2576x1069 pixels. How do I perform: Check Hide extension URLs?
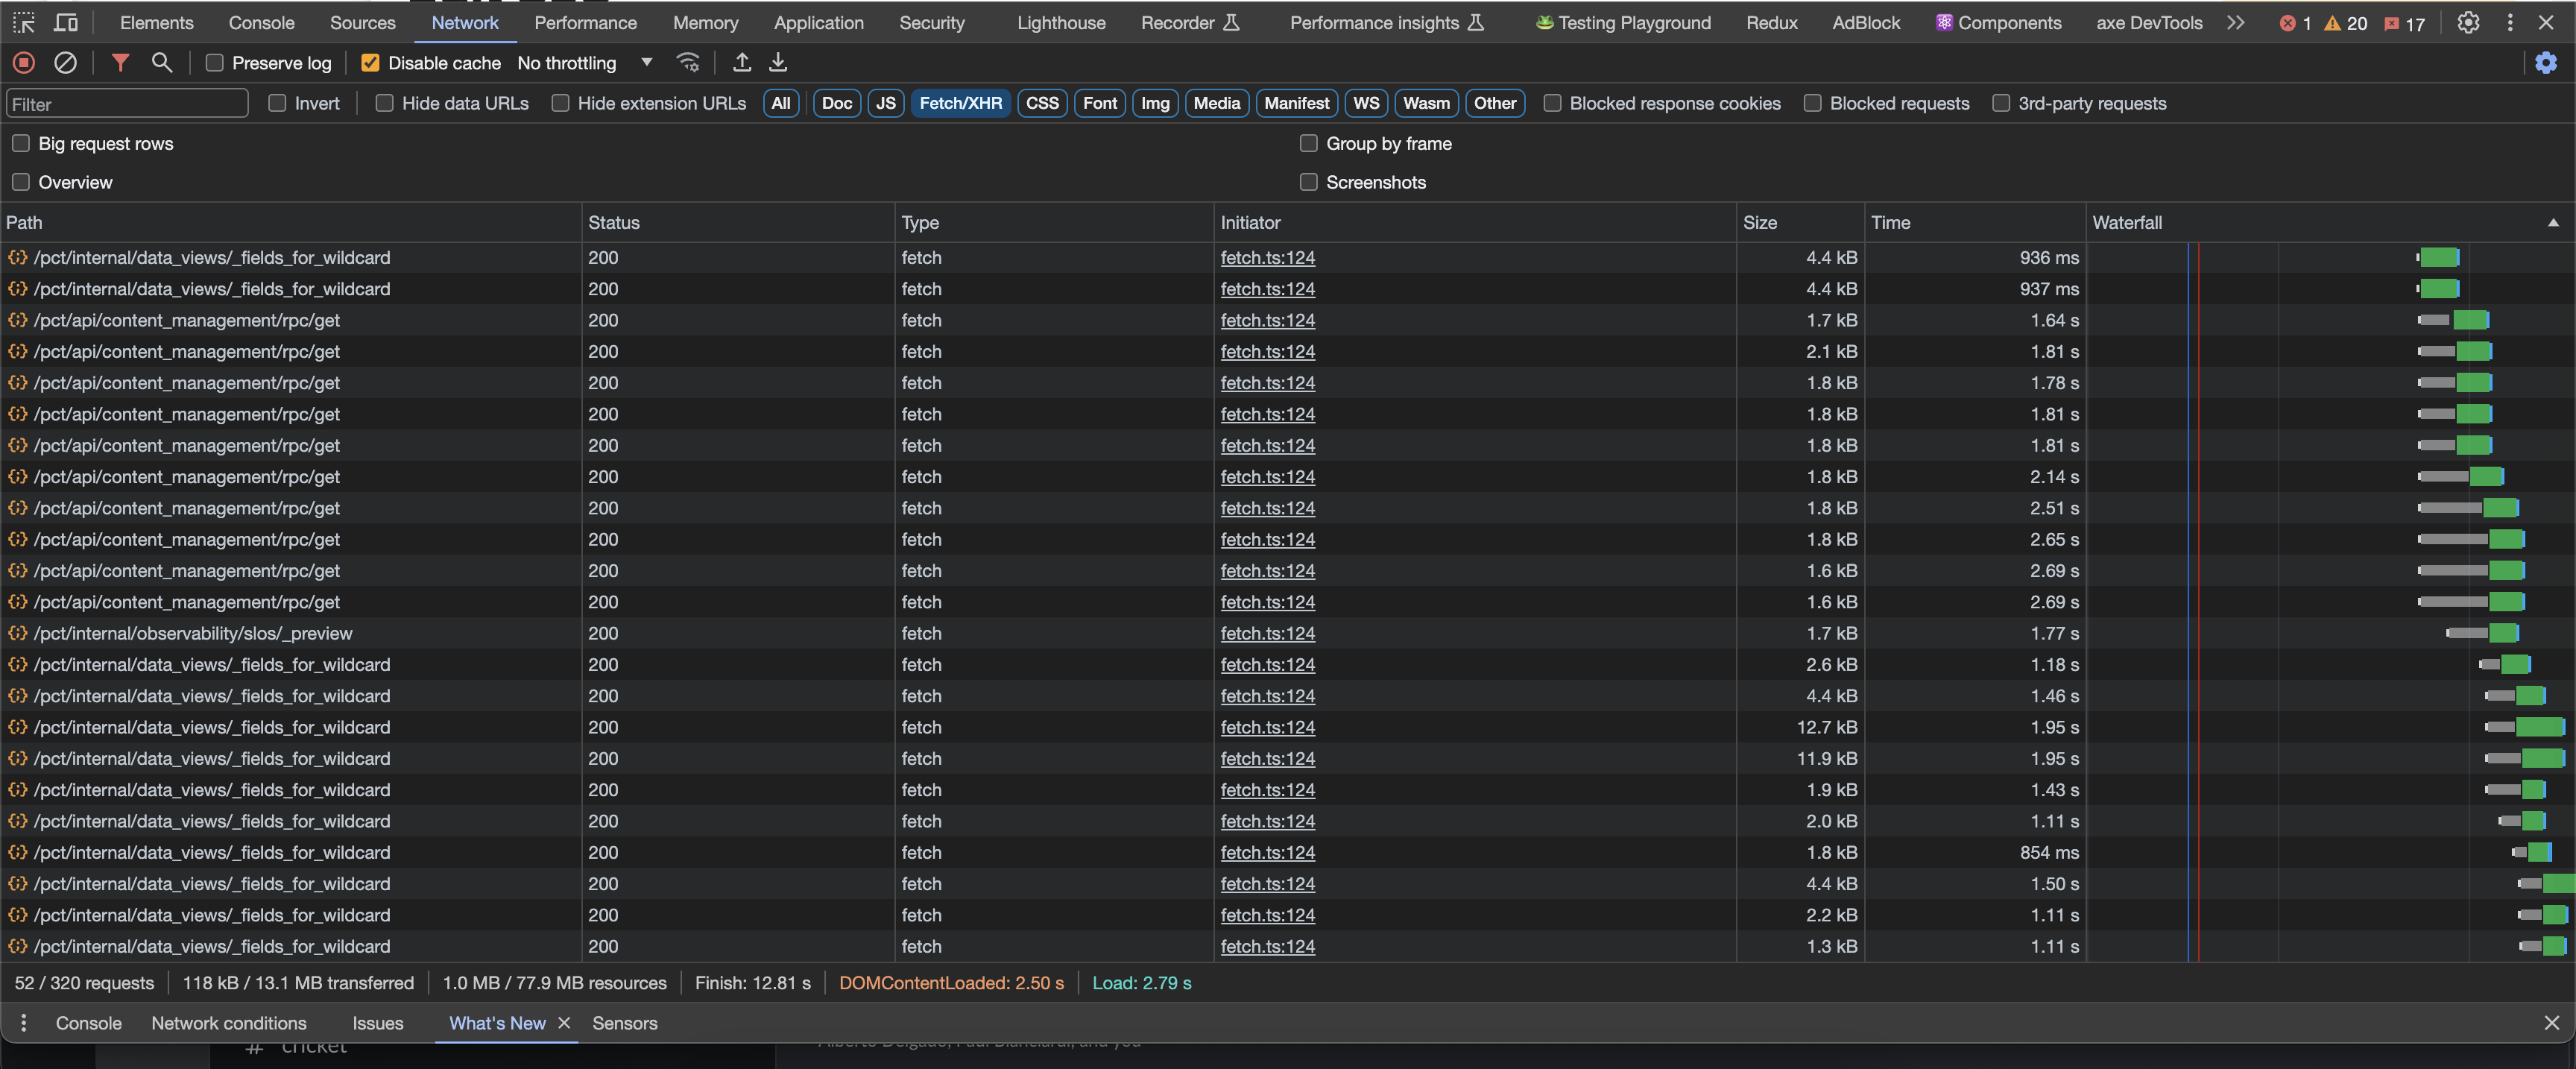point(560,103)
